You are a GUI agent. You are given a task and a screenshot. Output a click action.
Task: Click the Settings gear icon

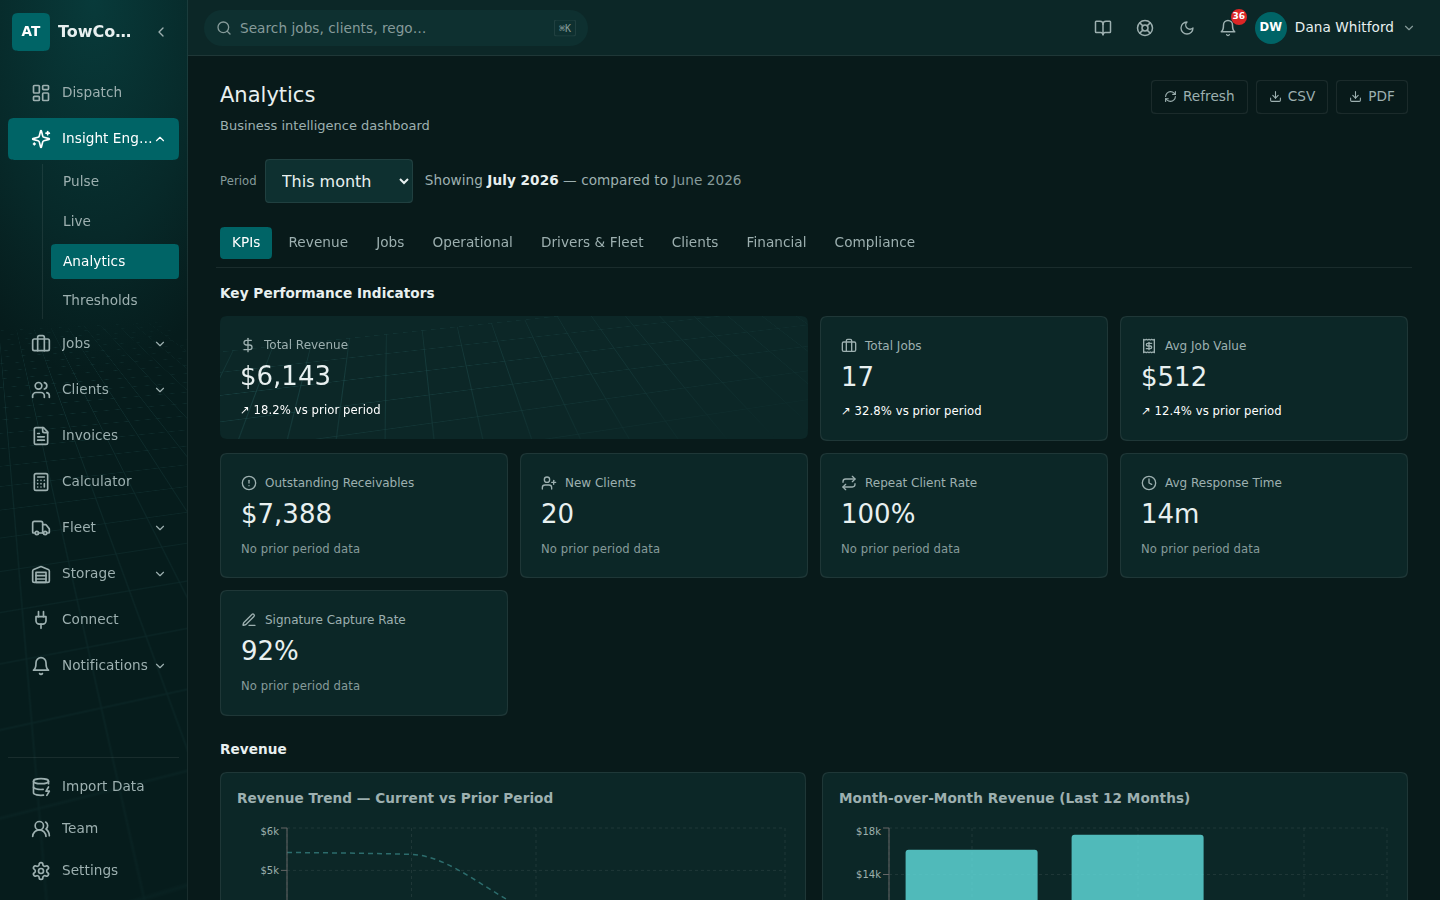[x=41, y=871]
